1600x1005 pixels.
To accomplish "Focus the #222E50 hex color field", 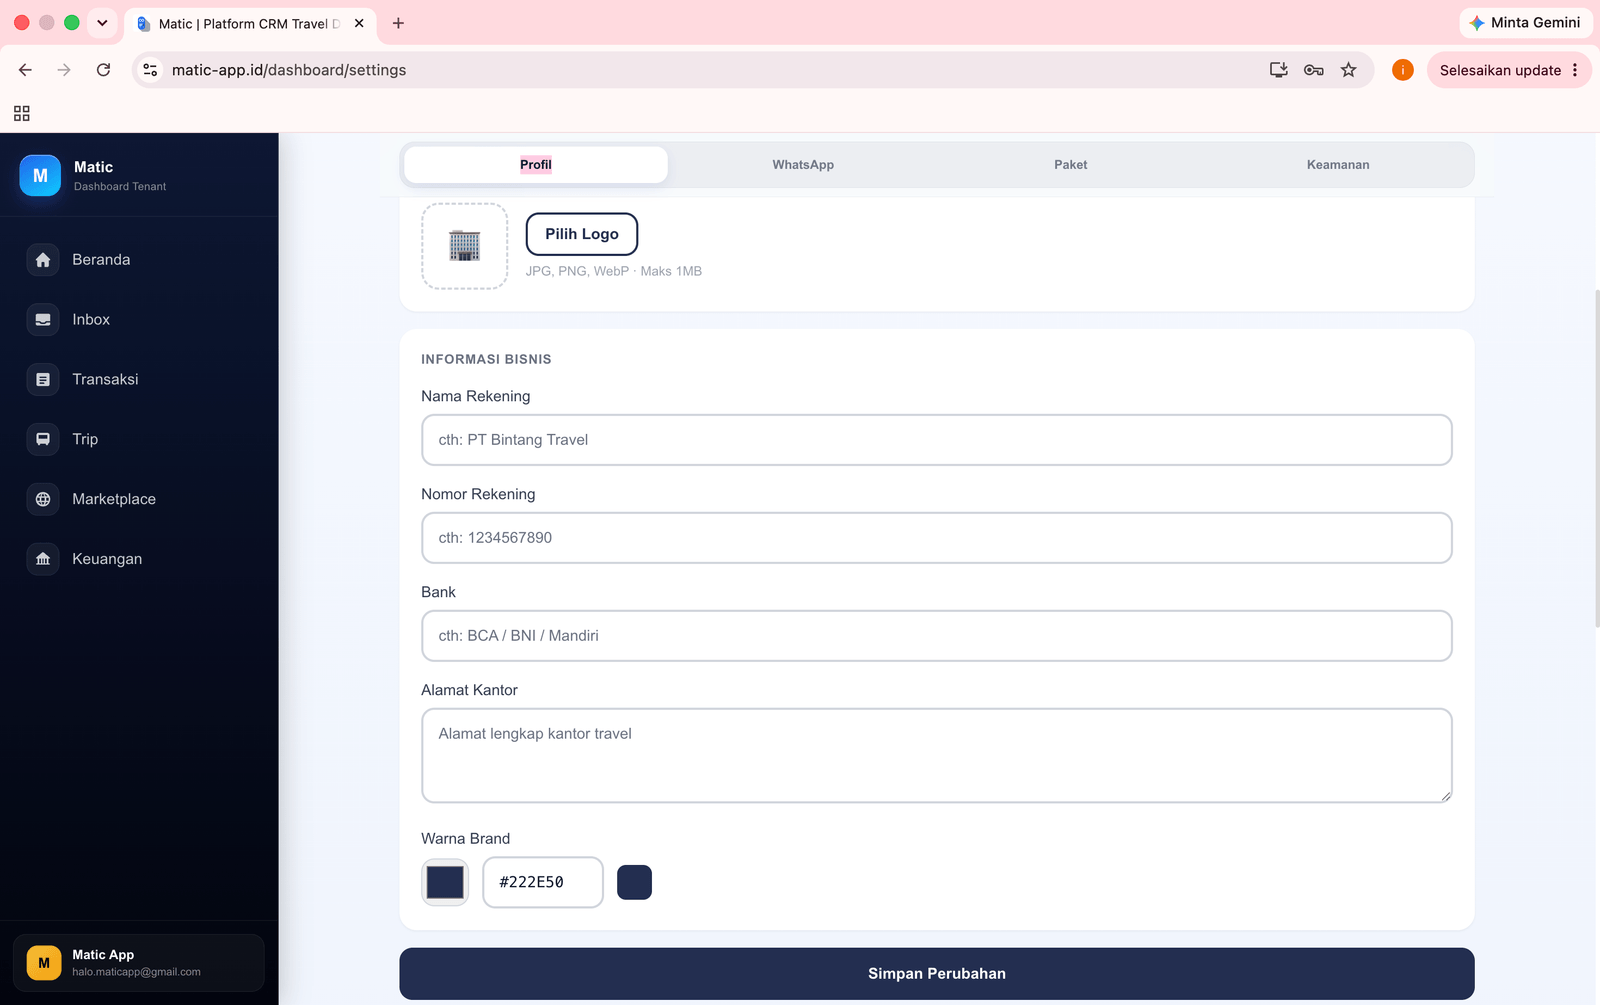I will [543, 882].
